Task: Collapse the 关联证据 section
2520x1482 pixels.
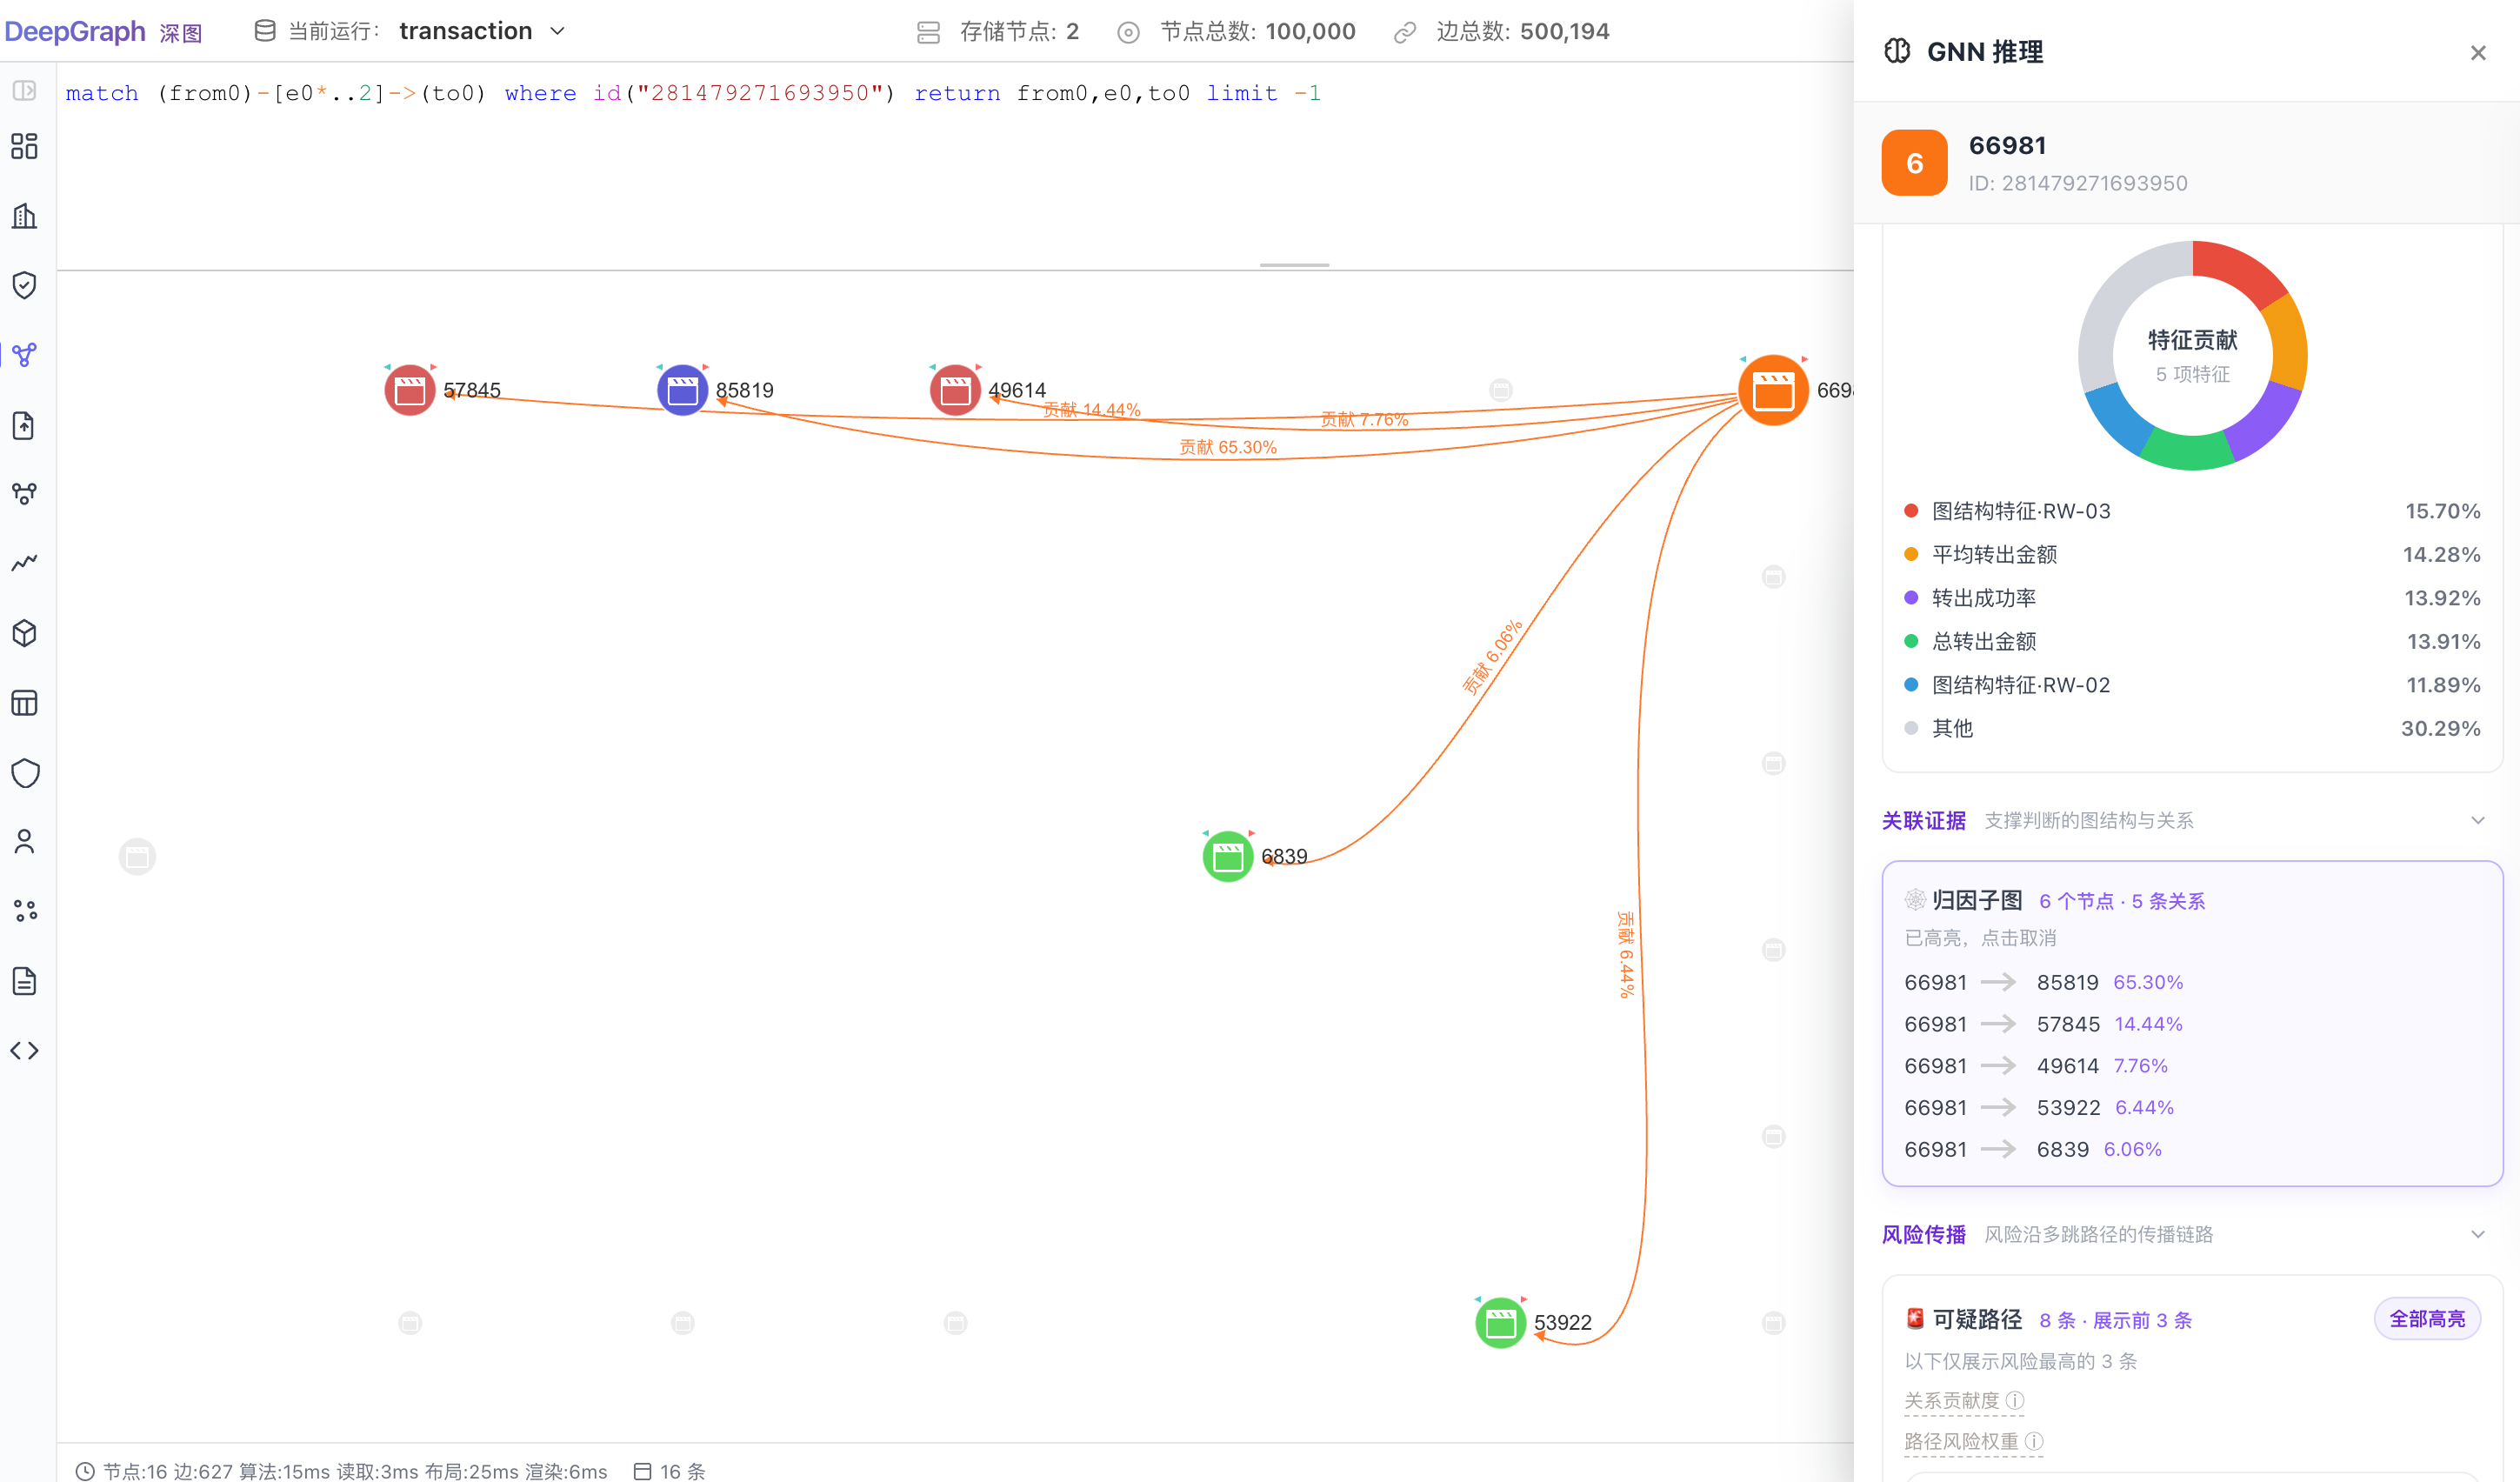Action: tap(2478, 820)
